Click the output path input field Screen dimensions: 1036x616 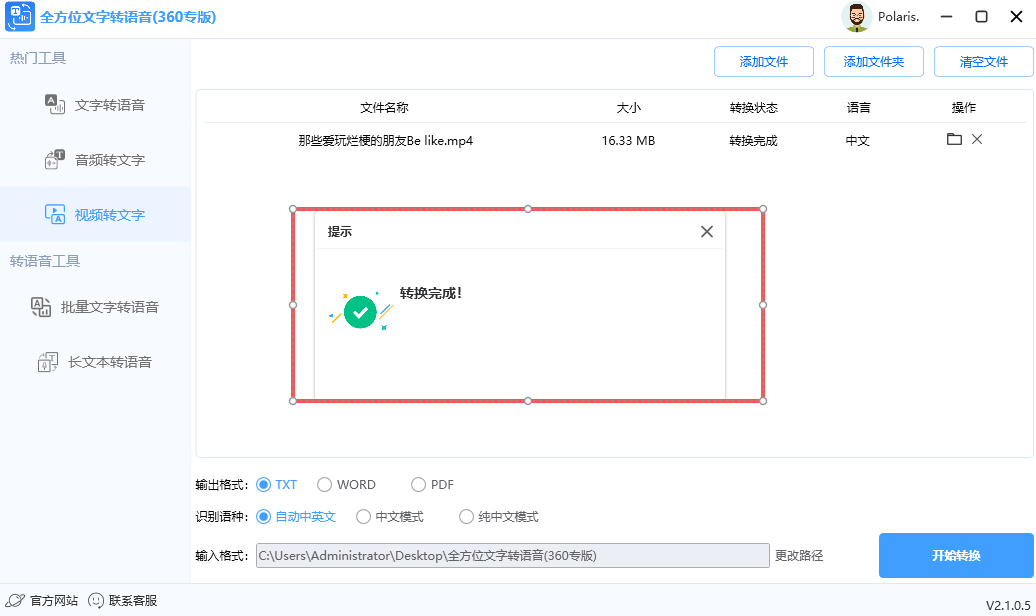click(510, 555)
